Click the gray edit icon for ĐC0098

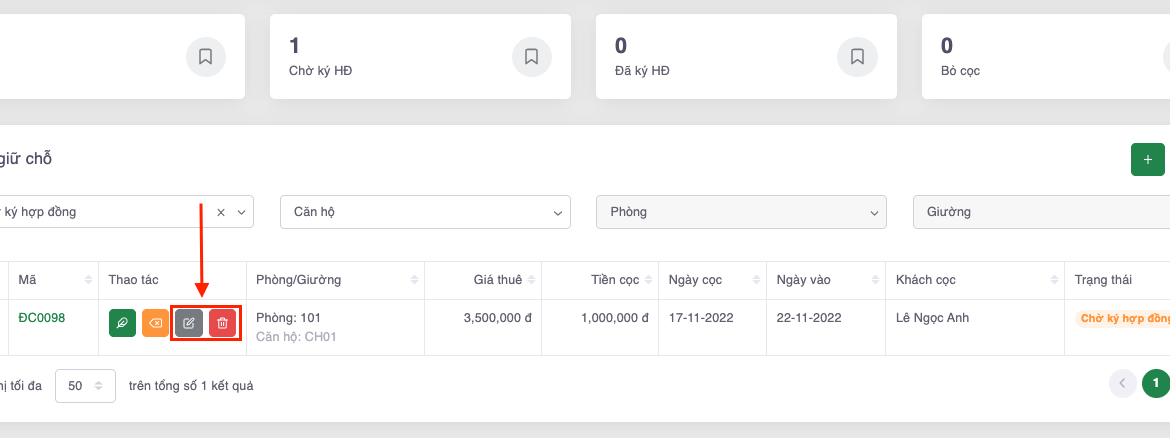click(189, 323)
